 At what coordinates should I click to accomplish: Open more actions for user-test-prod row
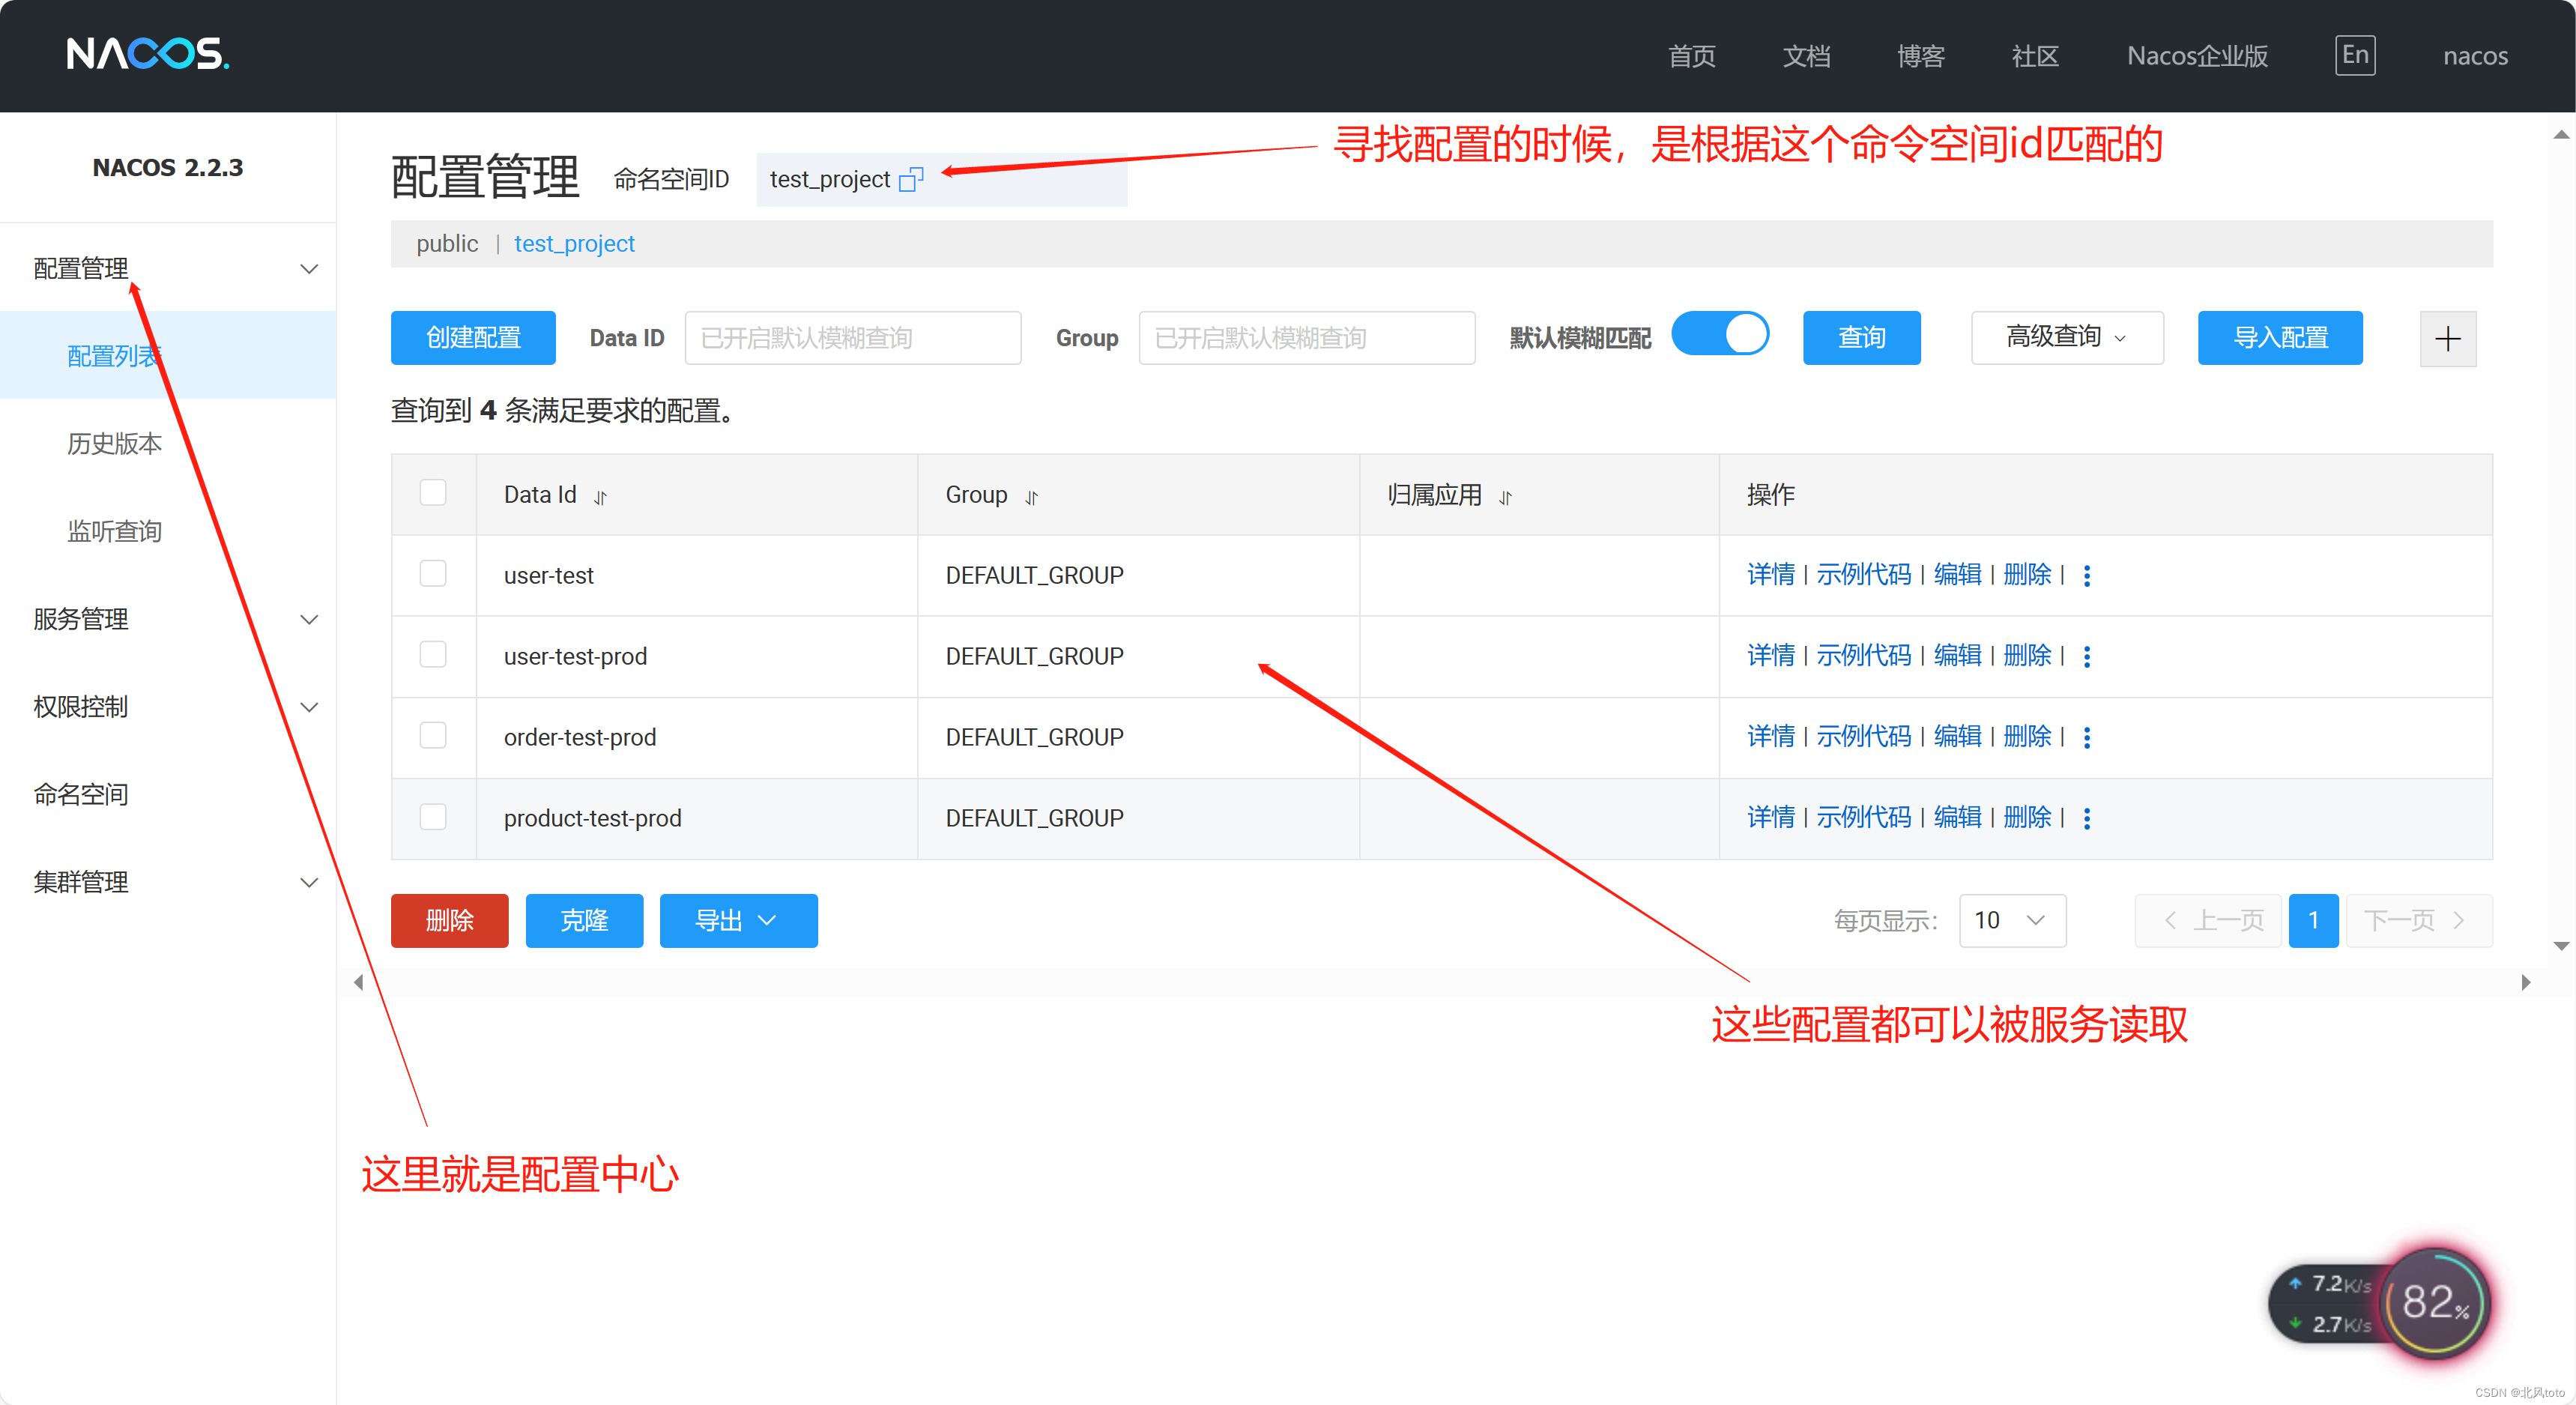(x=2086, y=656)
